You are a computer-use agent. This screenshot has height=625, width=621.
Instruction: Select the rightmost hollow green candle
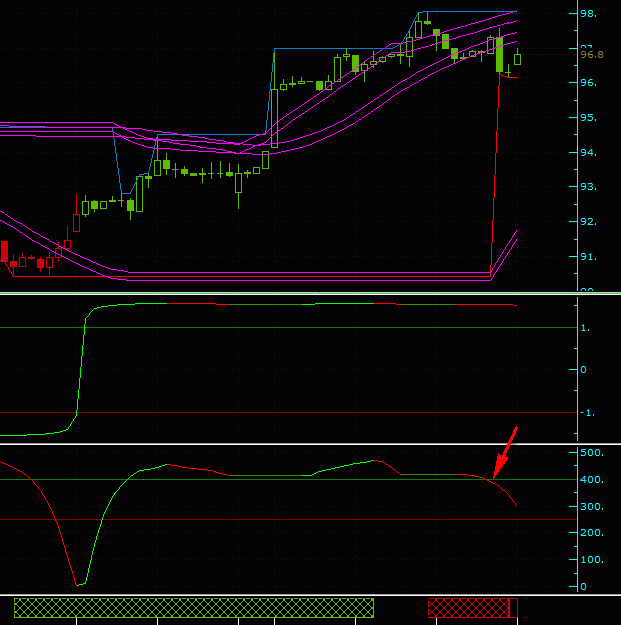pyautogui.click(x=517, y=59)
